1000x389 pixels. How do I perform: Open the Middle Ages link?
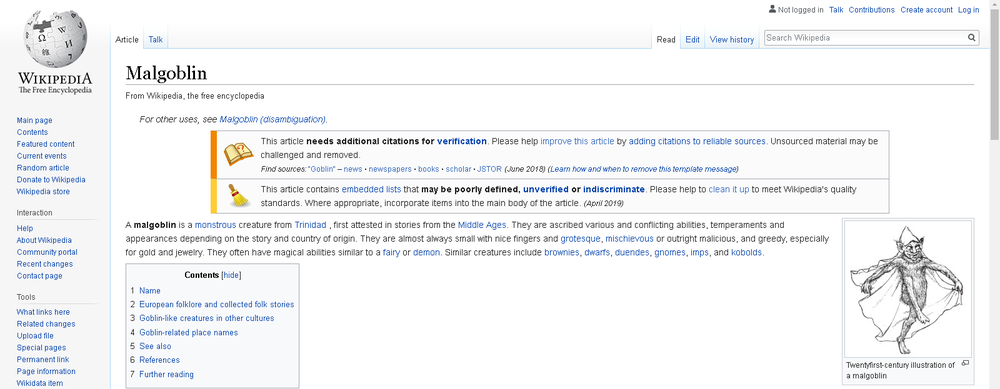click(482, 225)
